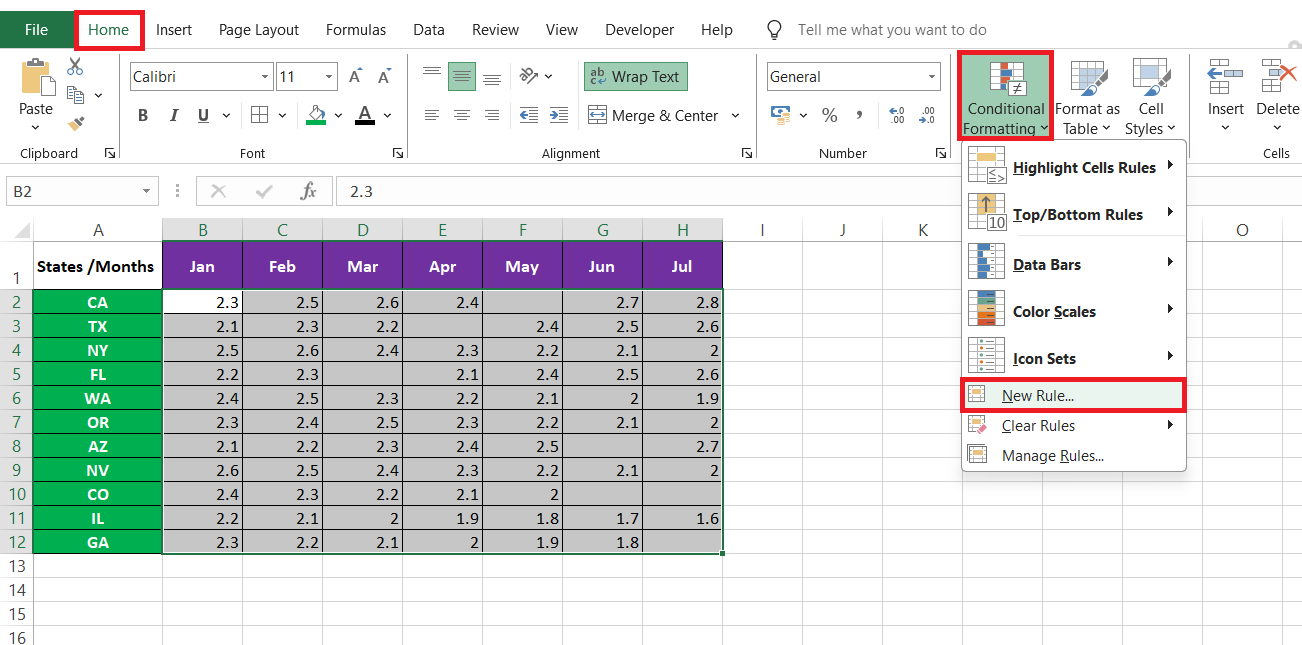Apply comma style format

coord(859,116)
